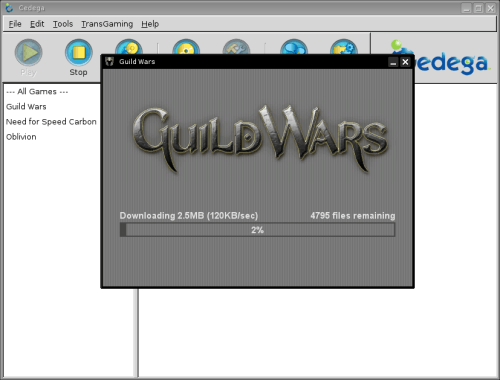Open the TransGaming menu
The height and width of the screenshot is (380, 500).
pyautogui.click(x=107, y=24)
